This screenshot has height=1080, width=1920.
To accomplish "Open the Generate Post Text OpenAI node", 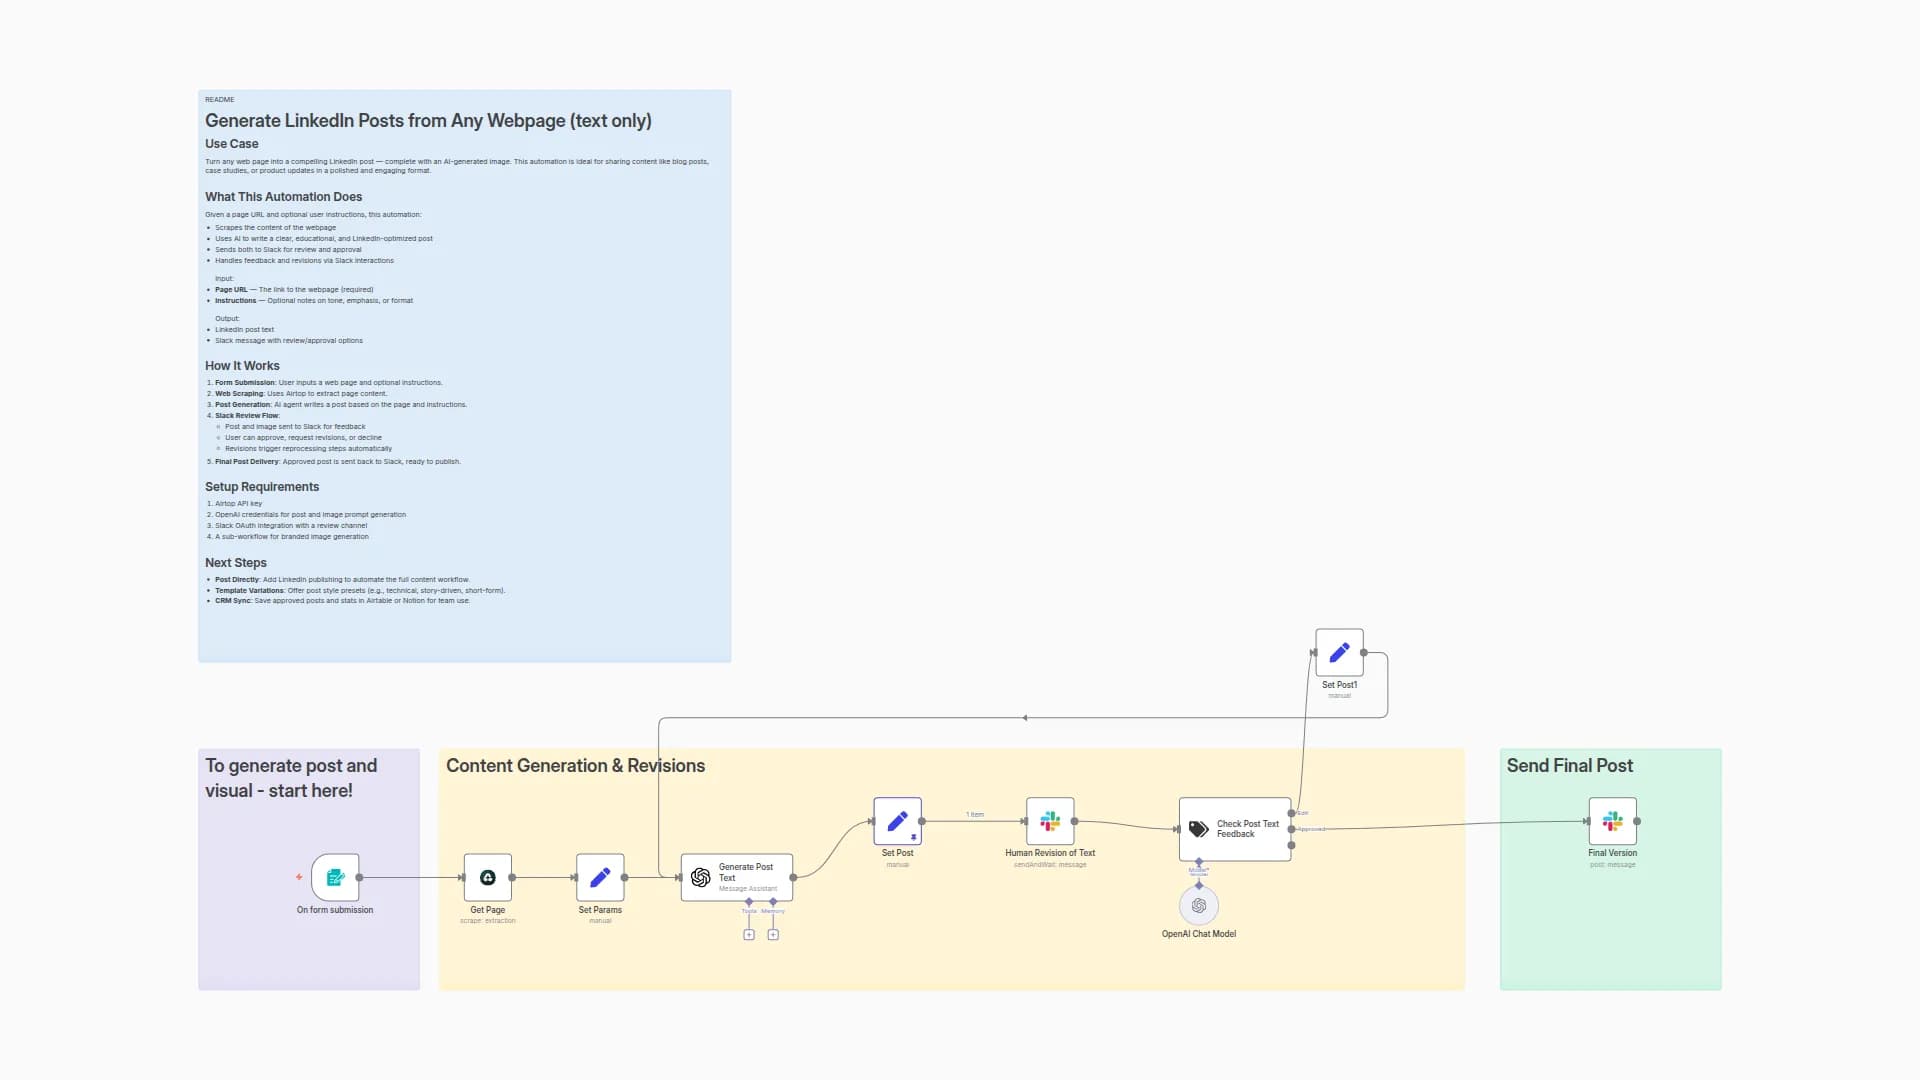I will (x=736, y=877).
